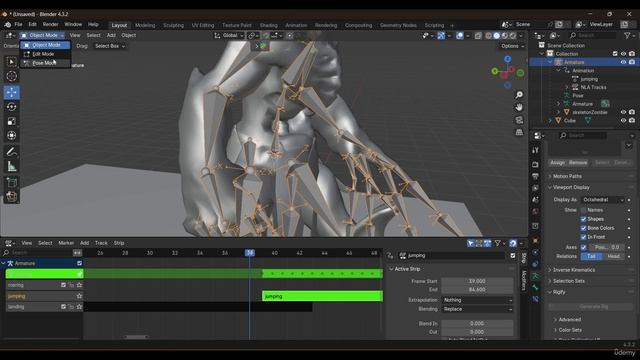Click the Relations Tail button
The width and height of the screenshot is (640, 360).
point(591,256)
